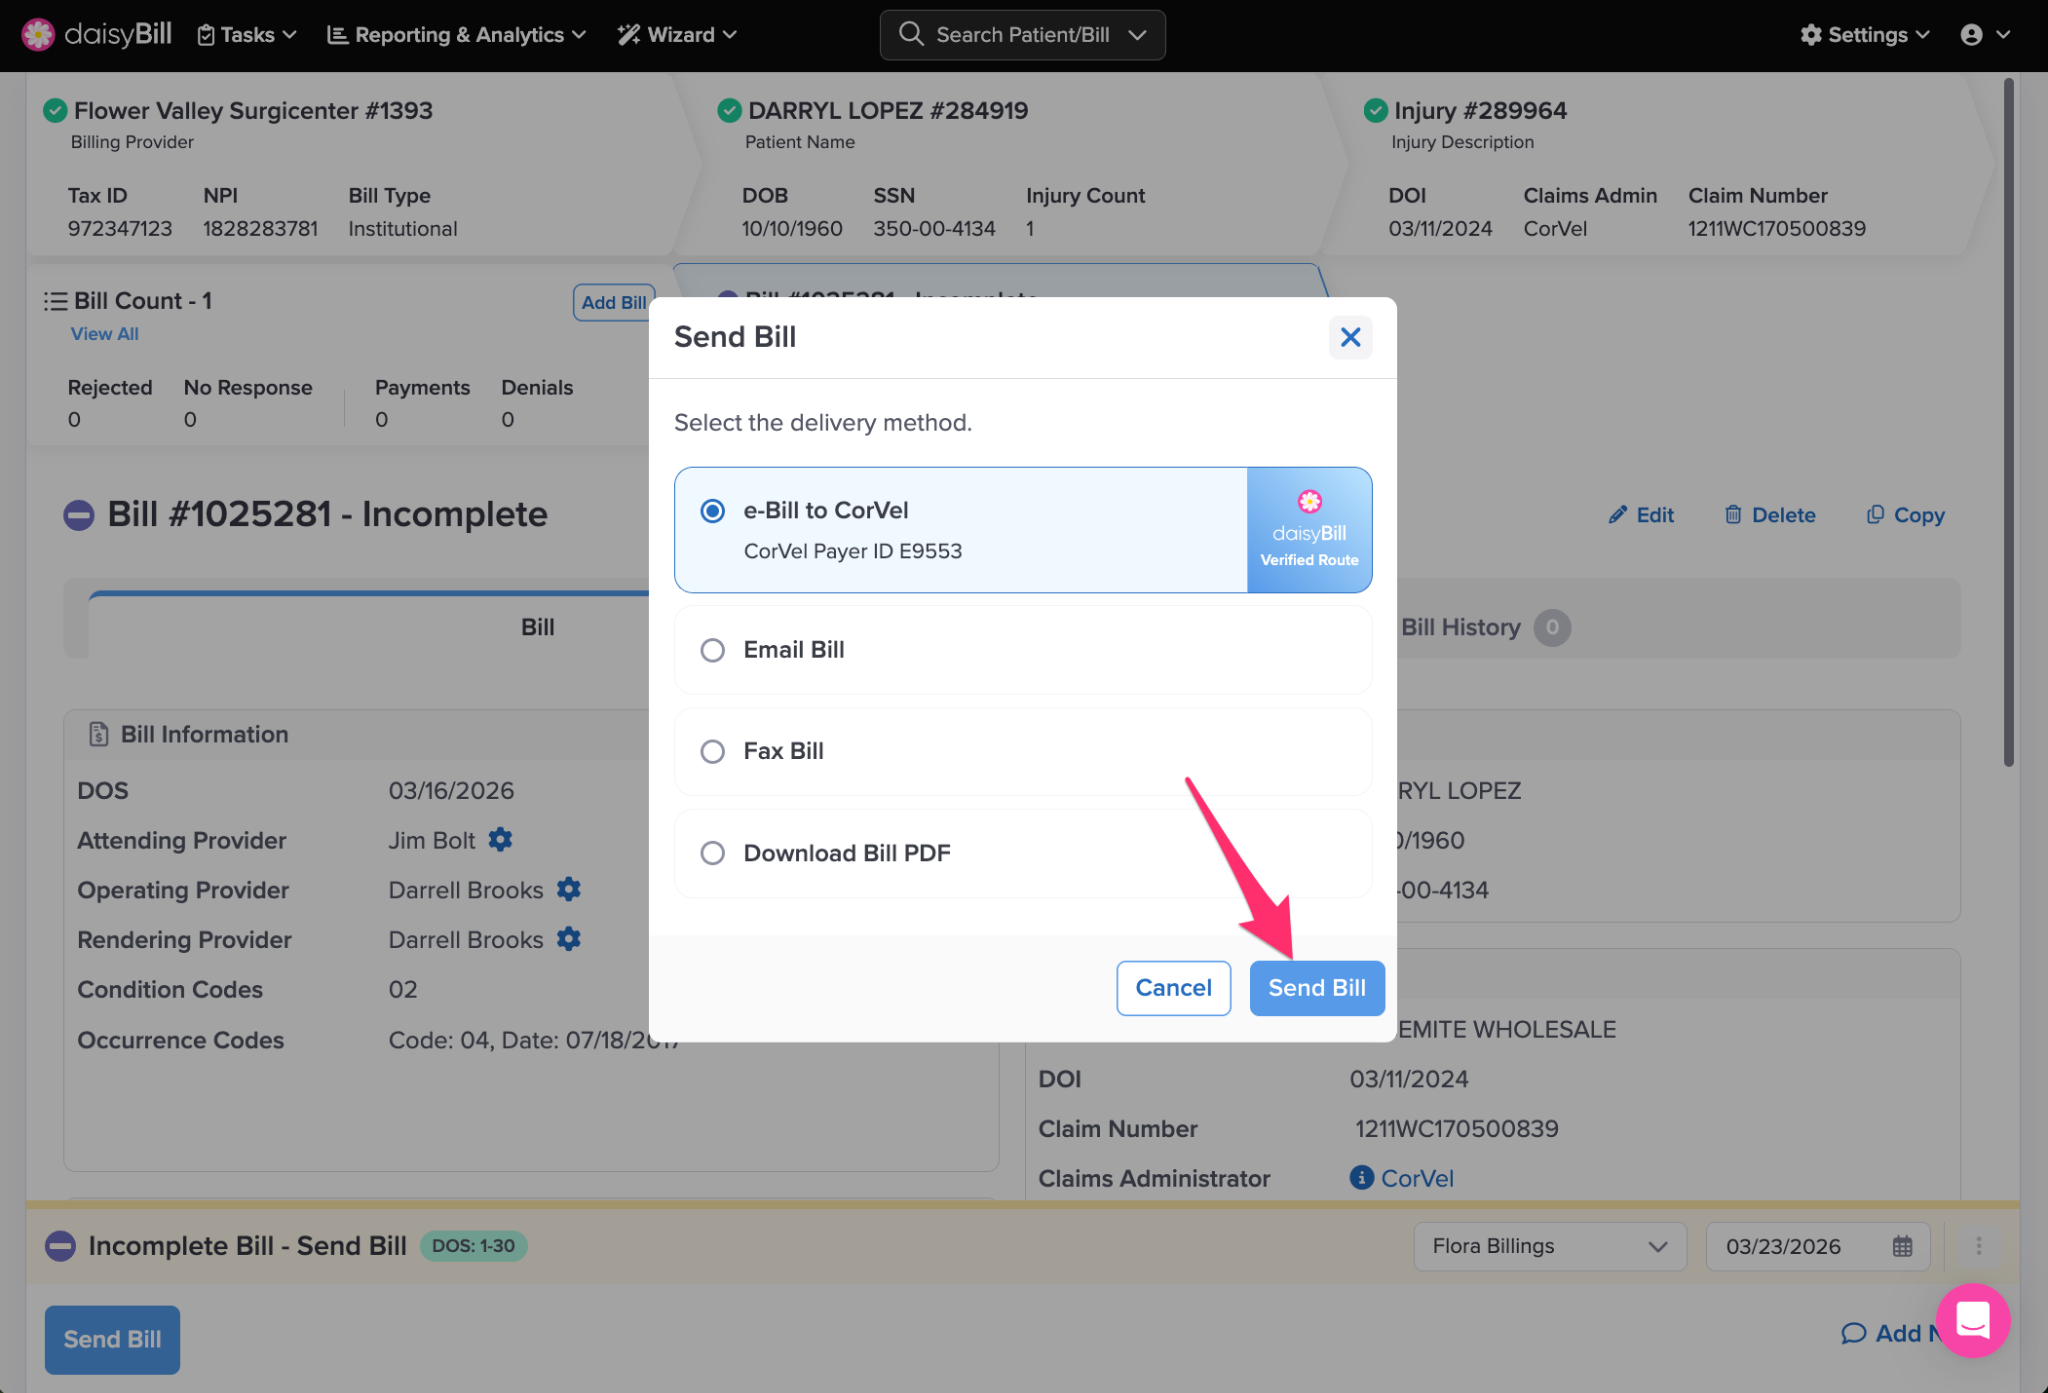Close the Send Bill dialog with X

click(x=1350, y=337)
